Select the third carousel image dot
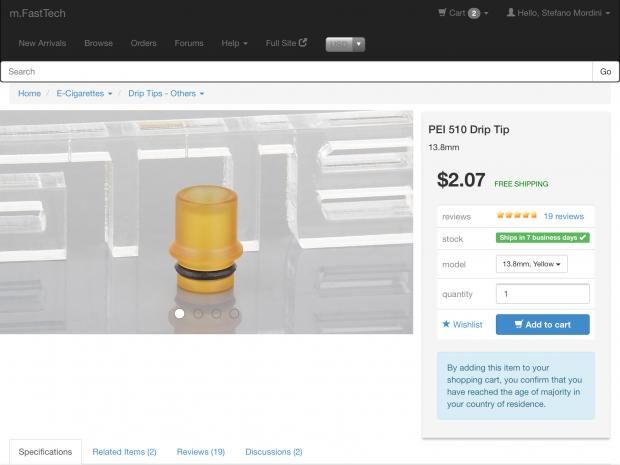620x465 pixels. [x=216, y=314]
